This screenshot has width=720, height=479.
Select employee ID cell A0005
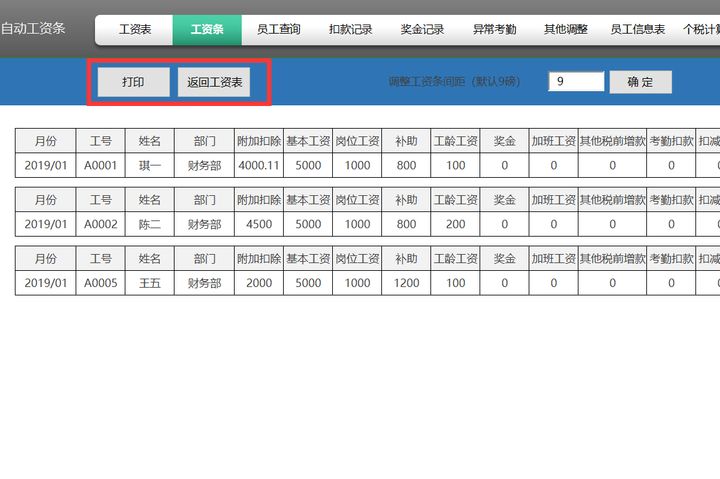(101, 283)
